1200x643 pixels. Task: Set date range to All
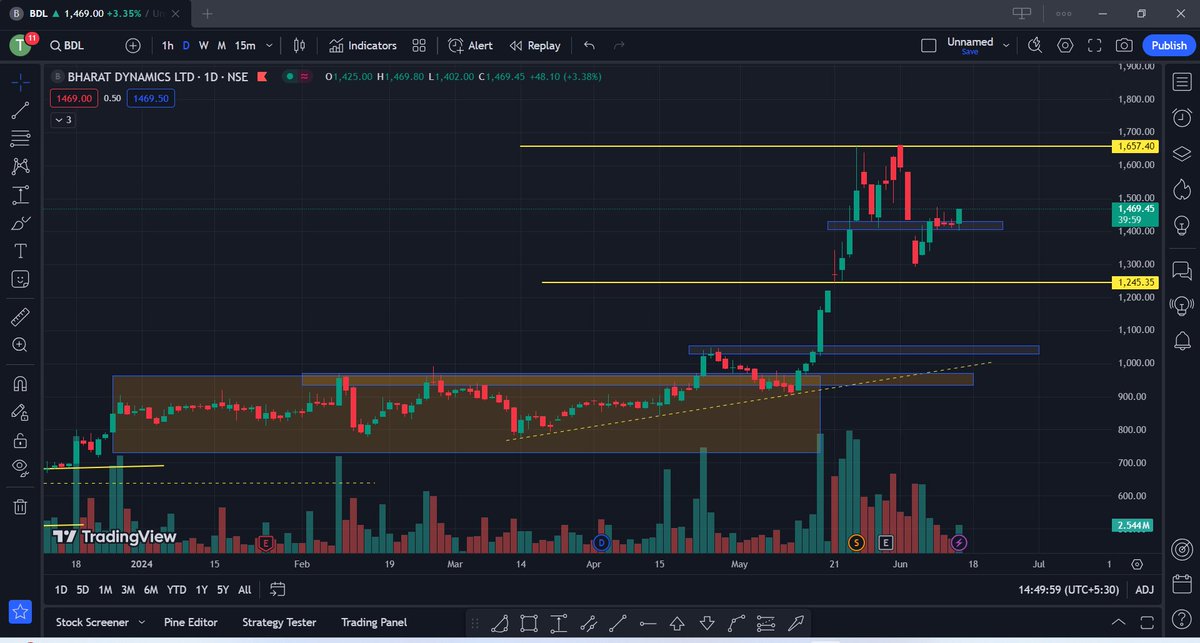tap(244, 590)
